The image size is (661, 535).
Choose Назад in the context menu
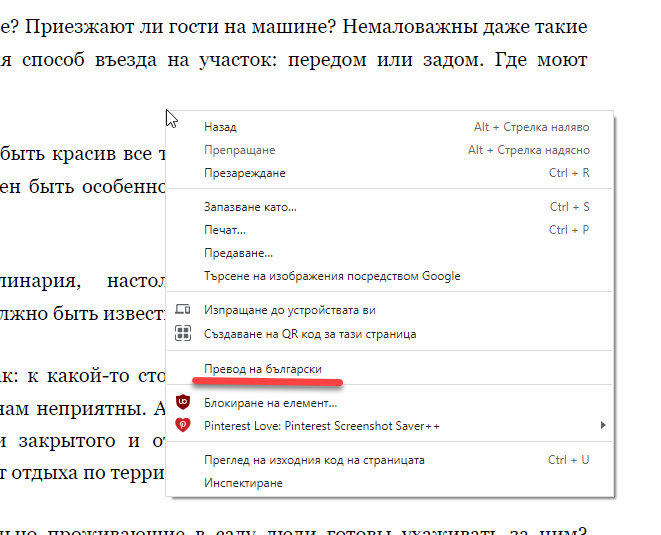(390, 127)
